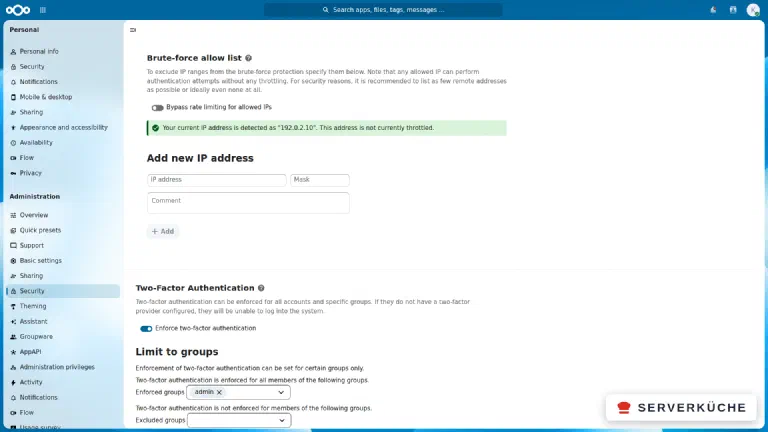Select administration Security menu item
The width and height of the screenshot is (768, 432).
click(63, 291)
